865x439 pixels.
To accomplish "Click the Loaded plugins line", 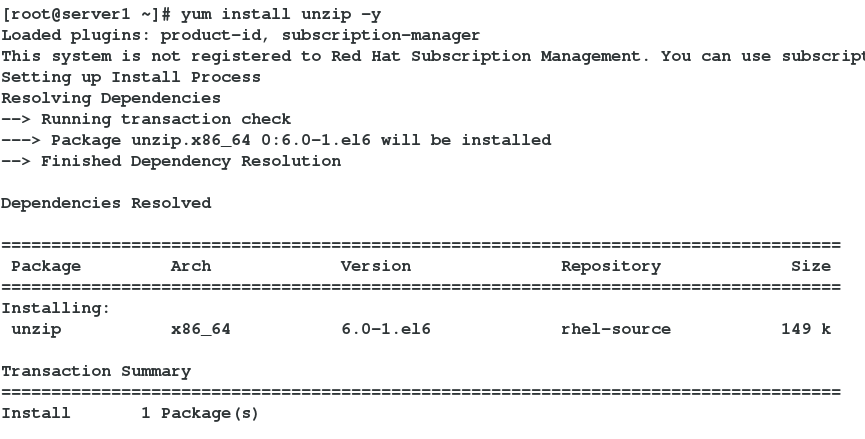I will [241, 35].
